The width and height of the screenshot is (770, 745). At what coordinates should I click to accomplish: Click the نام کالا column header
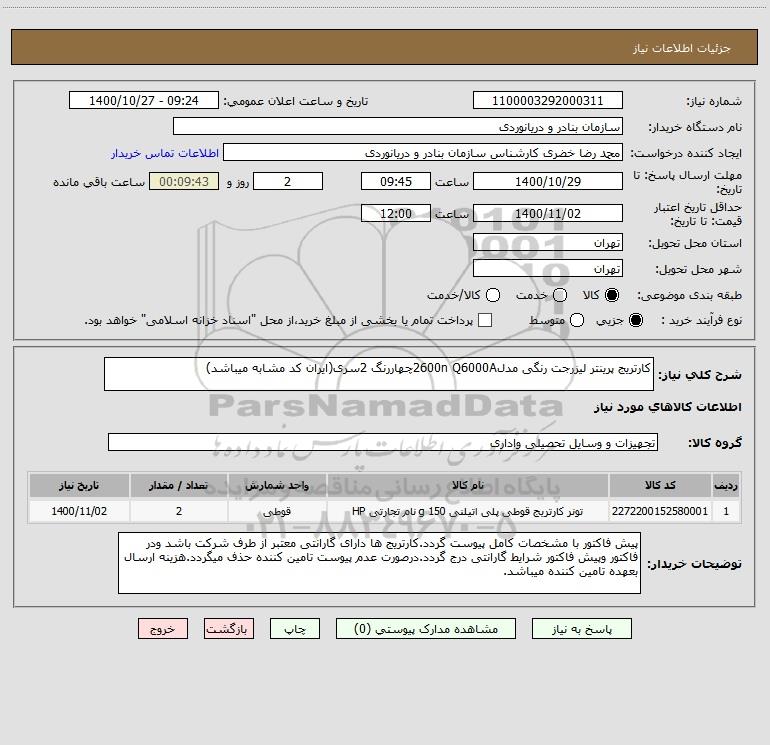point(468,485)
